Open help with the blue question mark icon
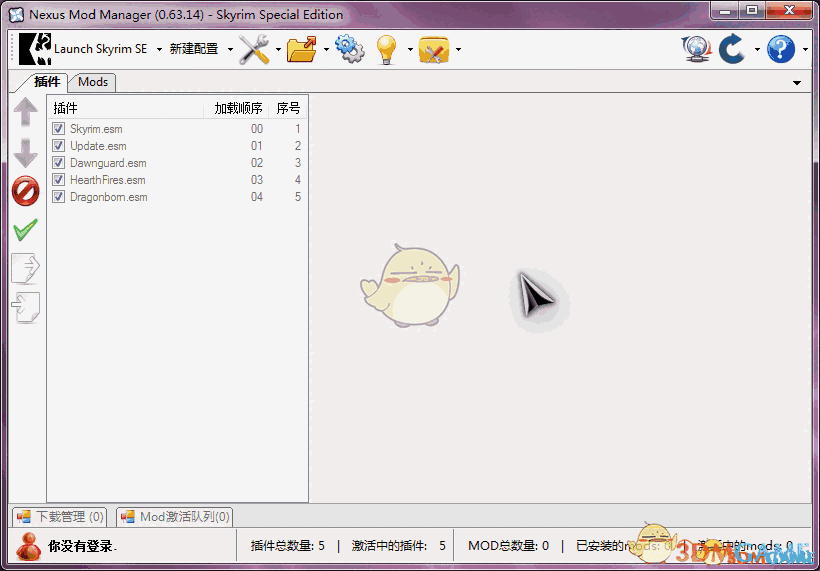The image size is (820, 571). [781, 49]
